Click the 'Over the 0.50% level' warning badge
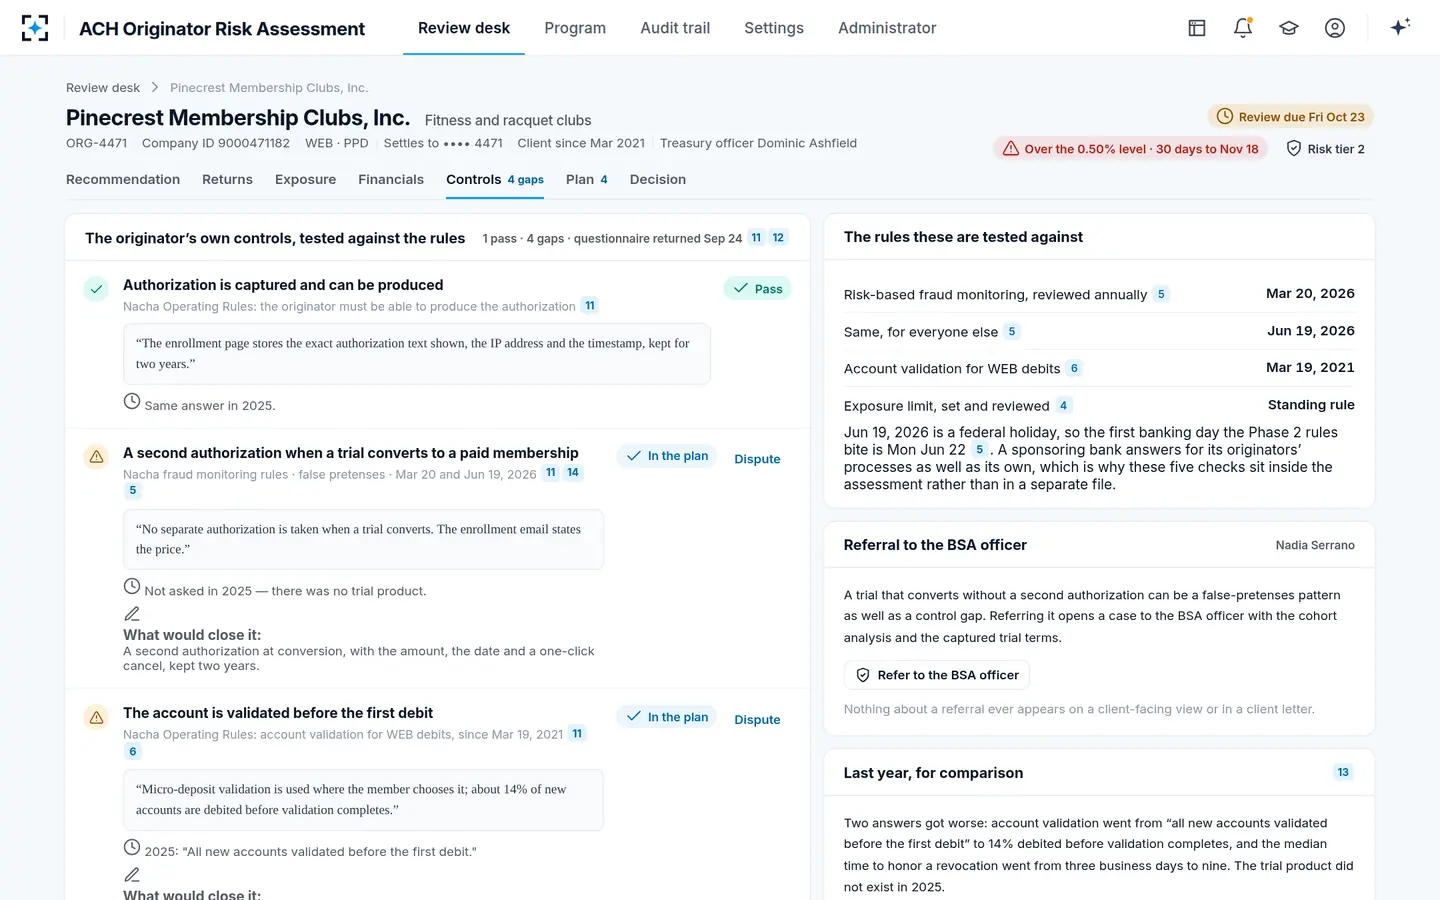This screenshot has width=1440, height=900. tap(1130, 149)
